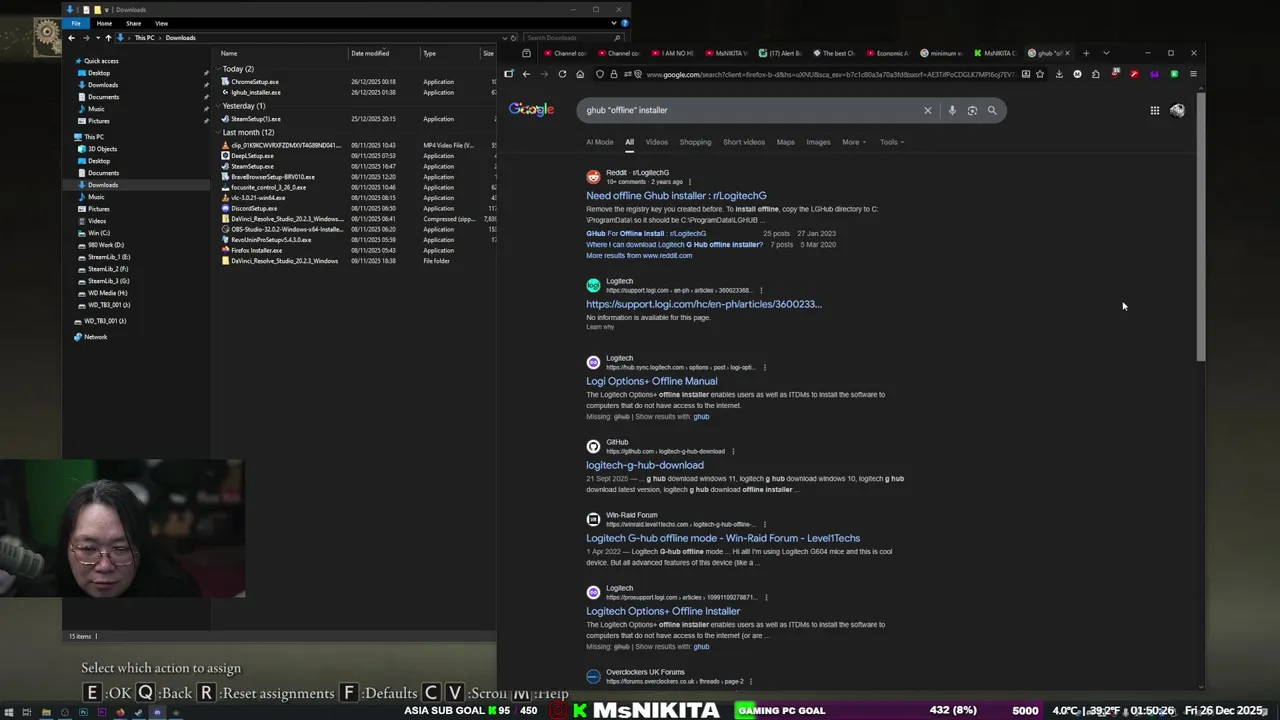This screenshot has height=720, width=1280.
Task: Click the red extension icon in Firefox toolbar
Action: coord(1135,74)
